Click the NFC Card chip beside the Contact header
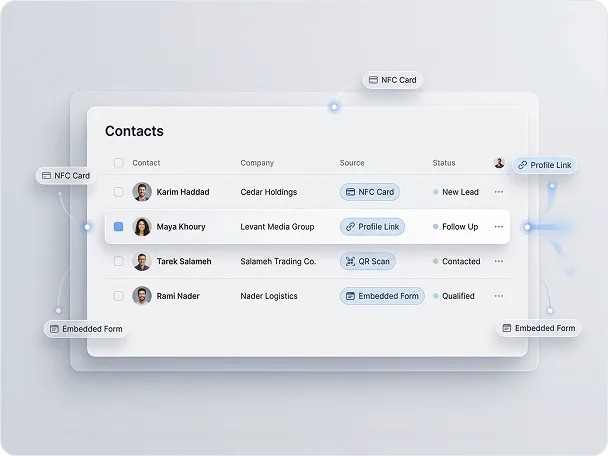 coord(66,176)
